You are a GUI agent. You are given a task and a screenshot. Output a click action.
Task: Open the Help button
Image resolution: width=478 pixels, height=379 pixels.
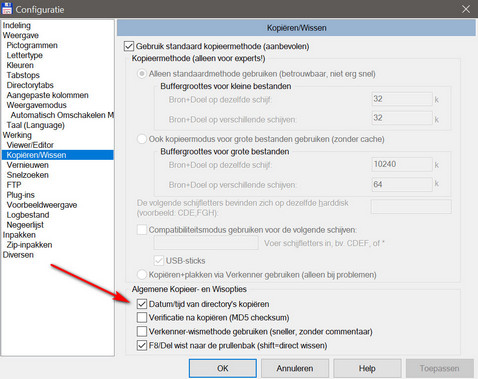(367, 368)
